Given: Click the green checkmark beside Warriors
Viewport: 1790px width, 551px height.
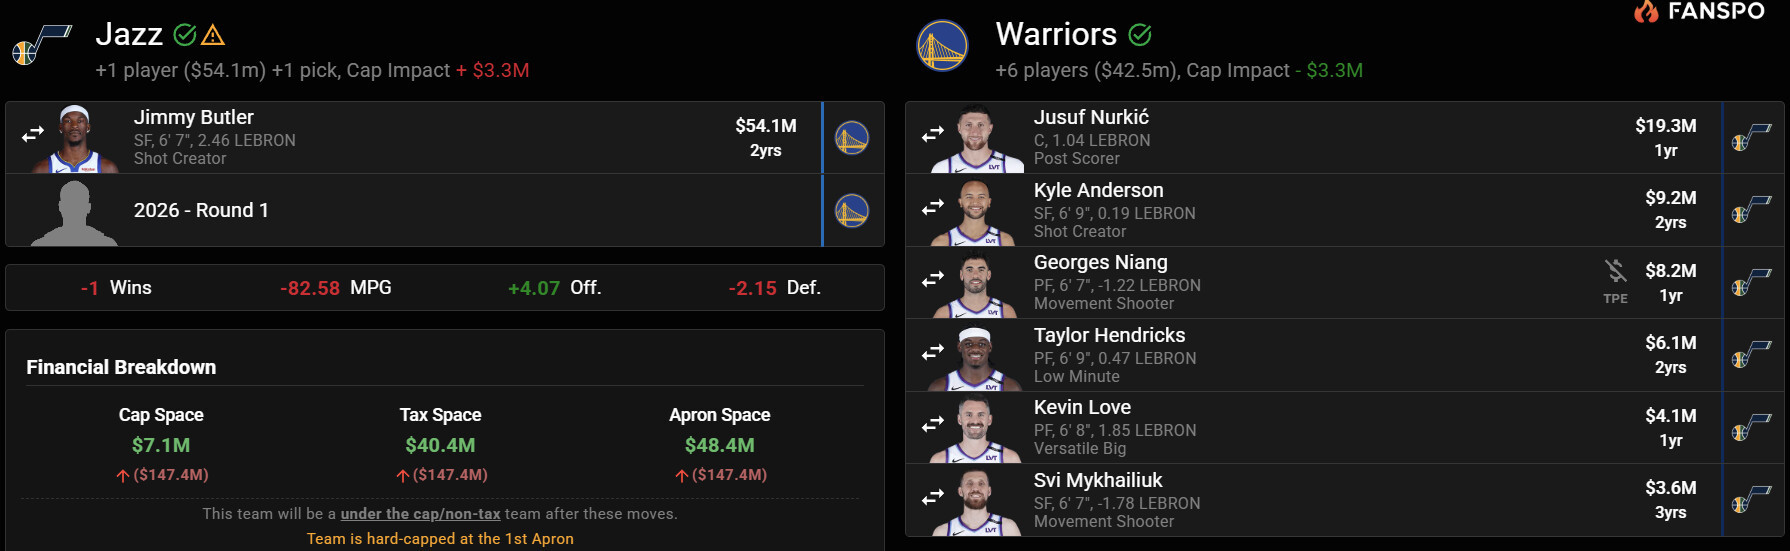Looking at the screenshot, I should (x=1140, y=35).
